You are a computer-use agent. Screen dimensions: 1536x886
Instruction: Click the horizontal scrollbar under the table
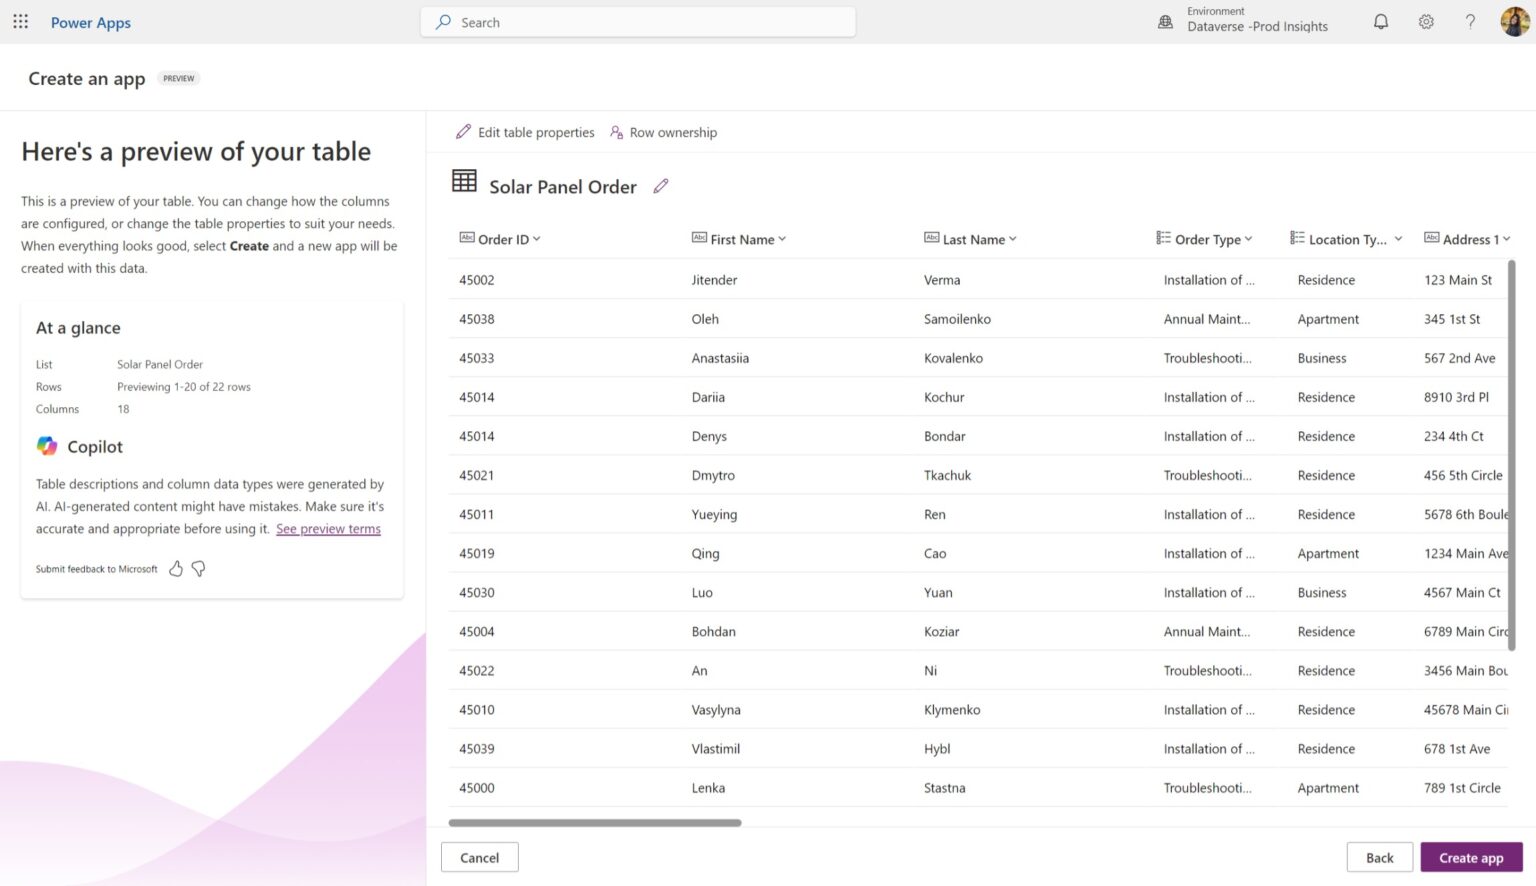pyautogui.click(x=595, y=822)
